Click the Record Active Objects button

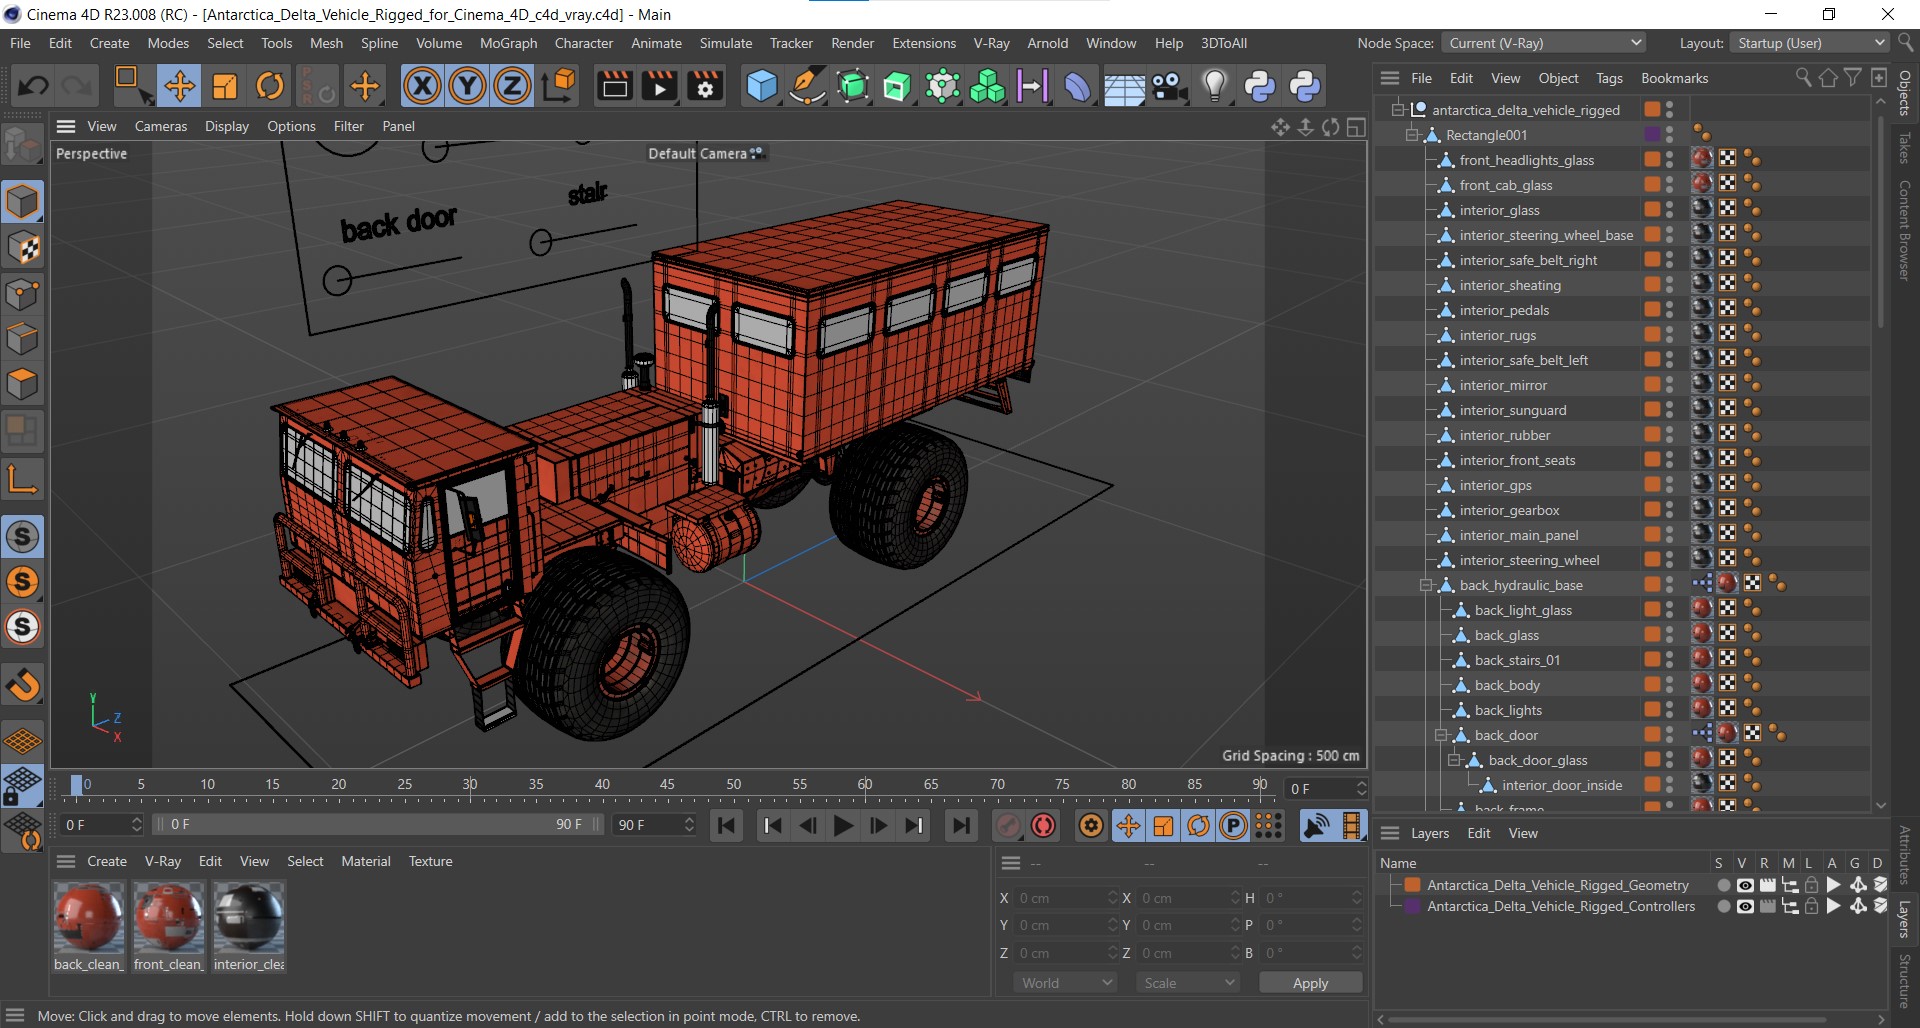pos(1008,825)
